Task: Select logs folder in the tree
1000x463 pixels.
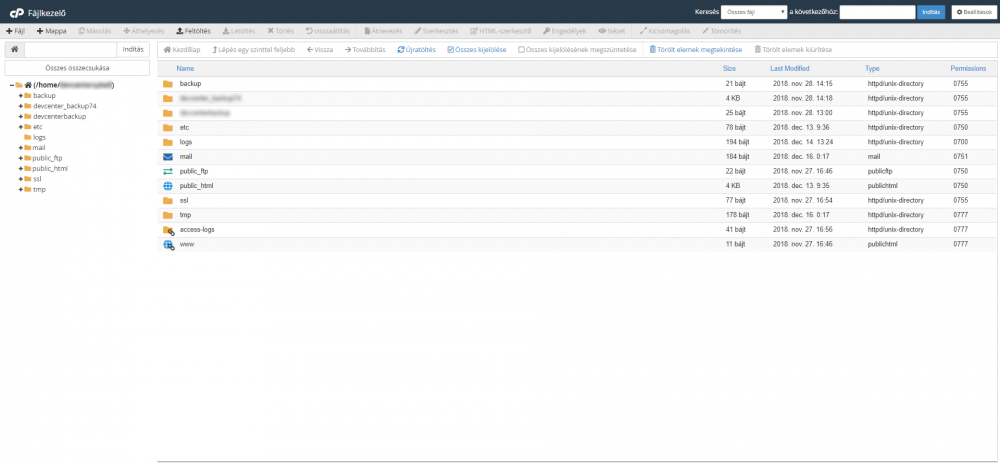Action: point(39,137)
